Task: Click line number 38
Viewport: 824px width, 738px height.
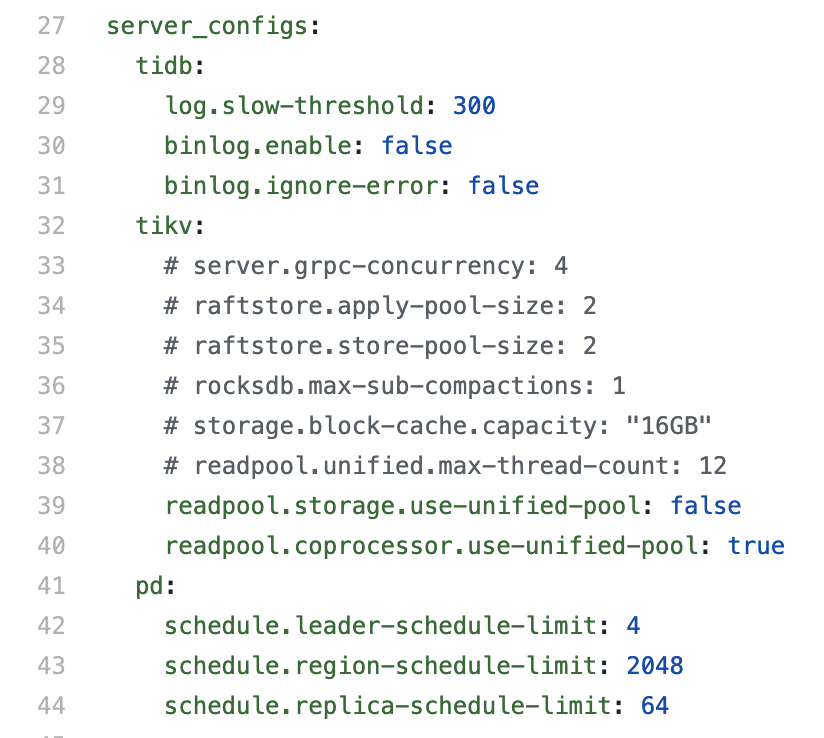Action: [52, 465]
